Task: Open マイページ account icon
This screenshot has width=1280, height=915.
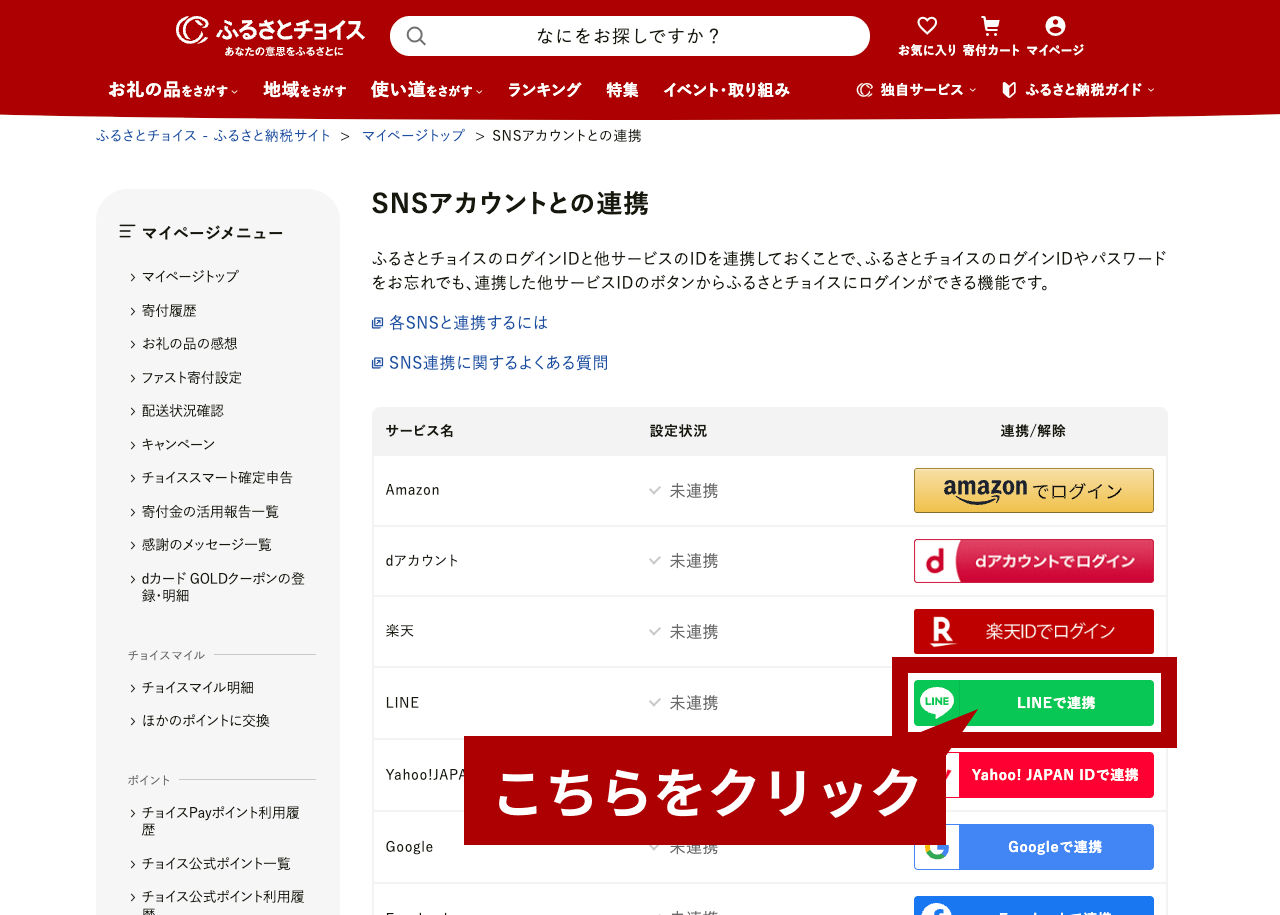Action: click(1055, 35)
